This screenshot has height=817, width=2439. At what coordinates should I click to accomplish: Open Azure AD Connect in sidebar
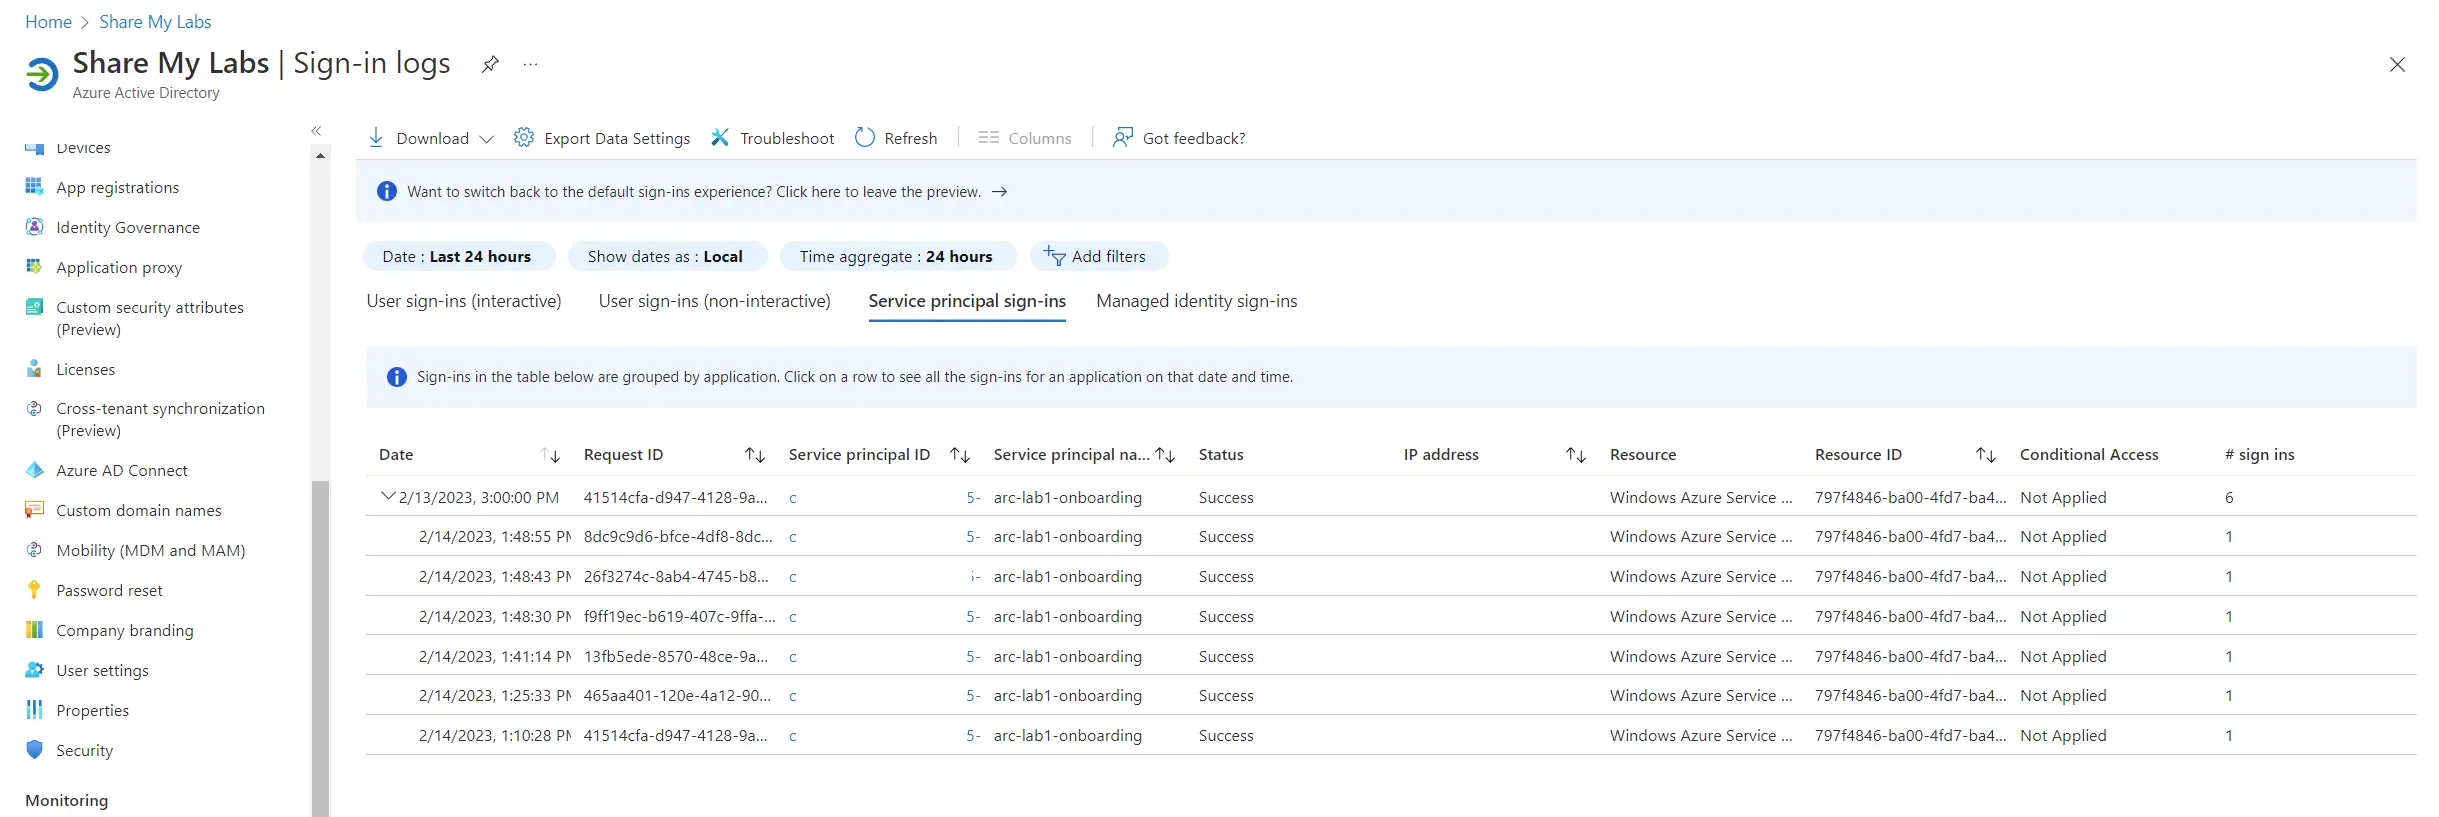click(x=122, y=470)
